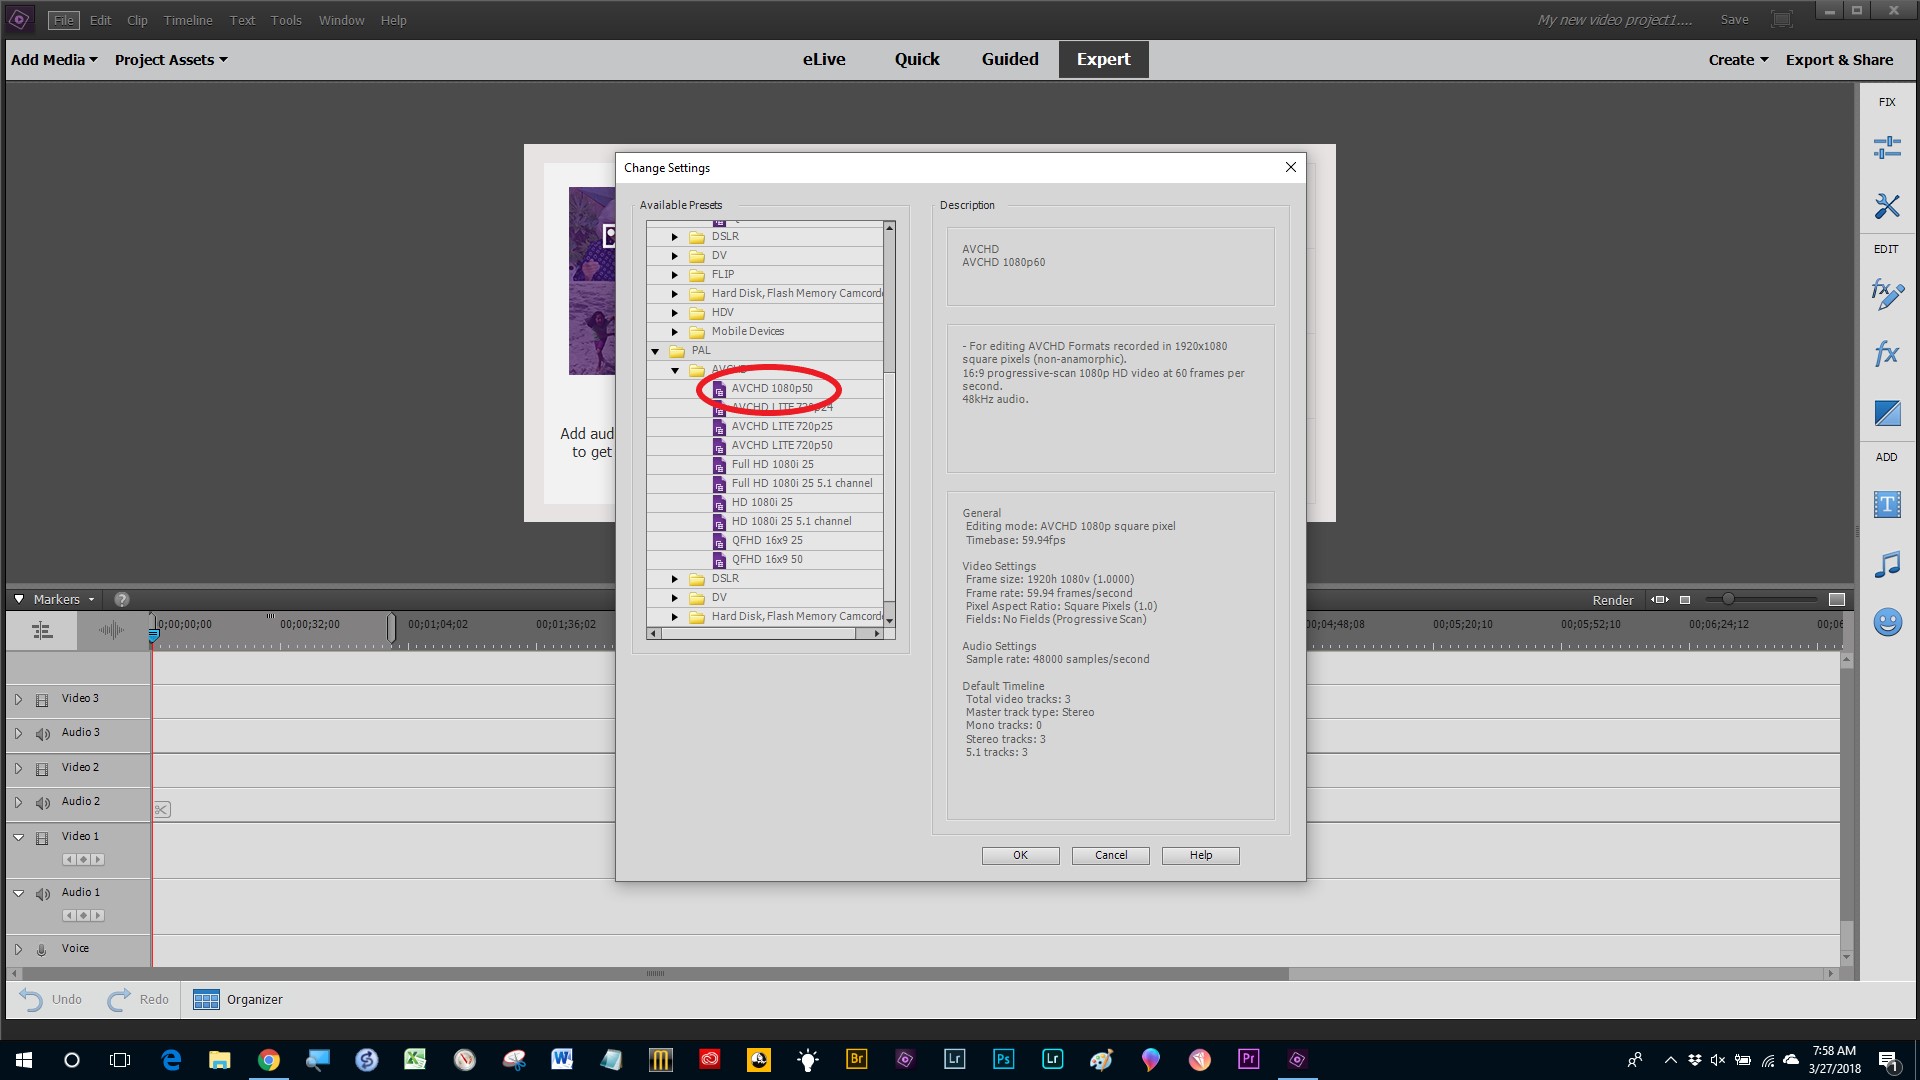Expand the DSLR folder above DV
1920x1080 pixels.
tap(675, 237)
